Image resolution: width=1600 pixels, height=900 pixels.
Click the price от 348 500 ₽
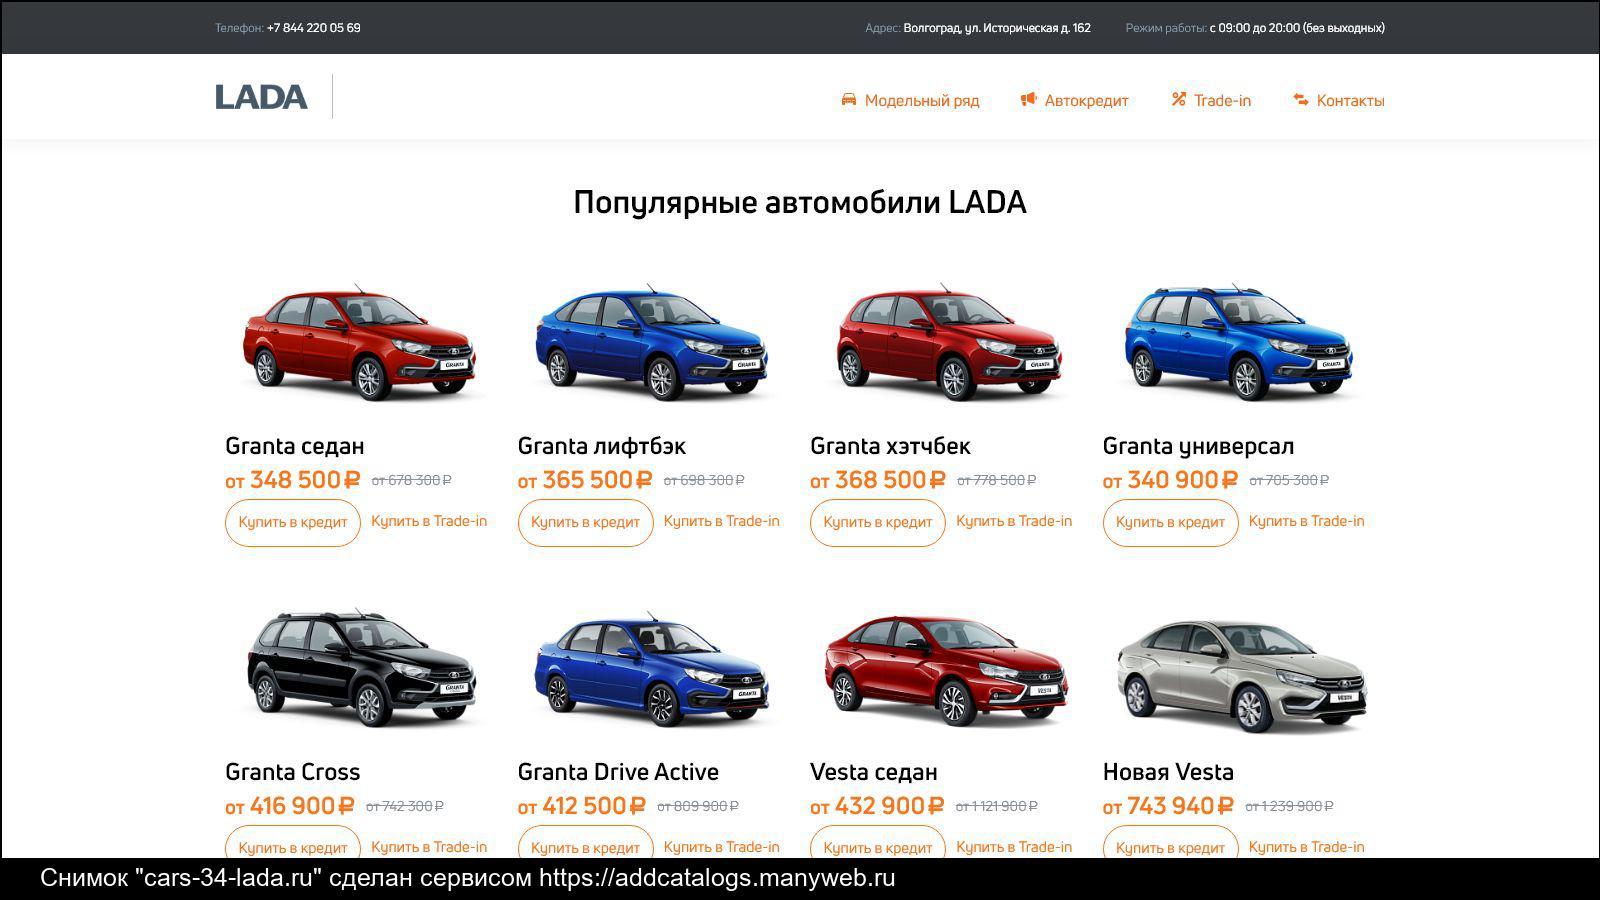[x=292, y=480]
